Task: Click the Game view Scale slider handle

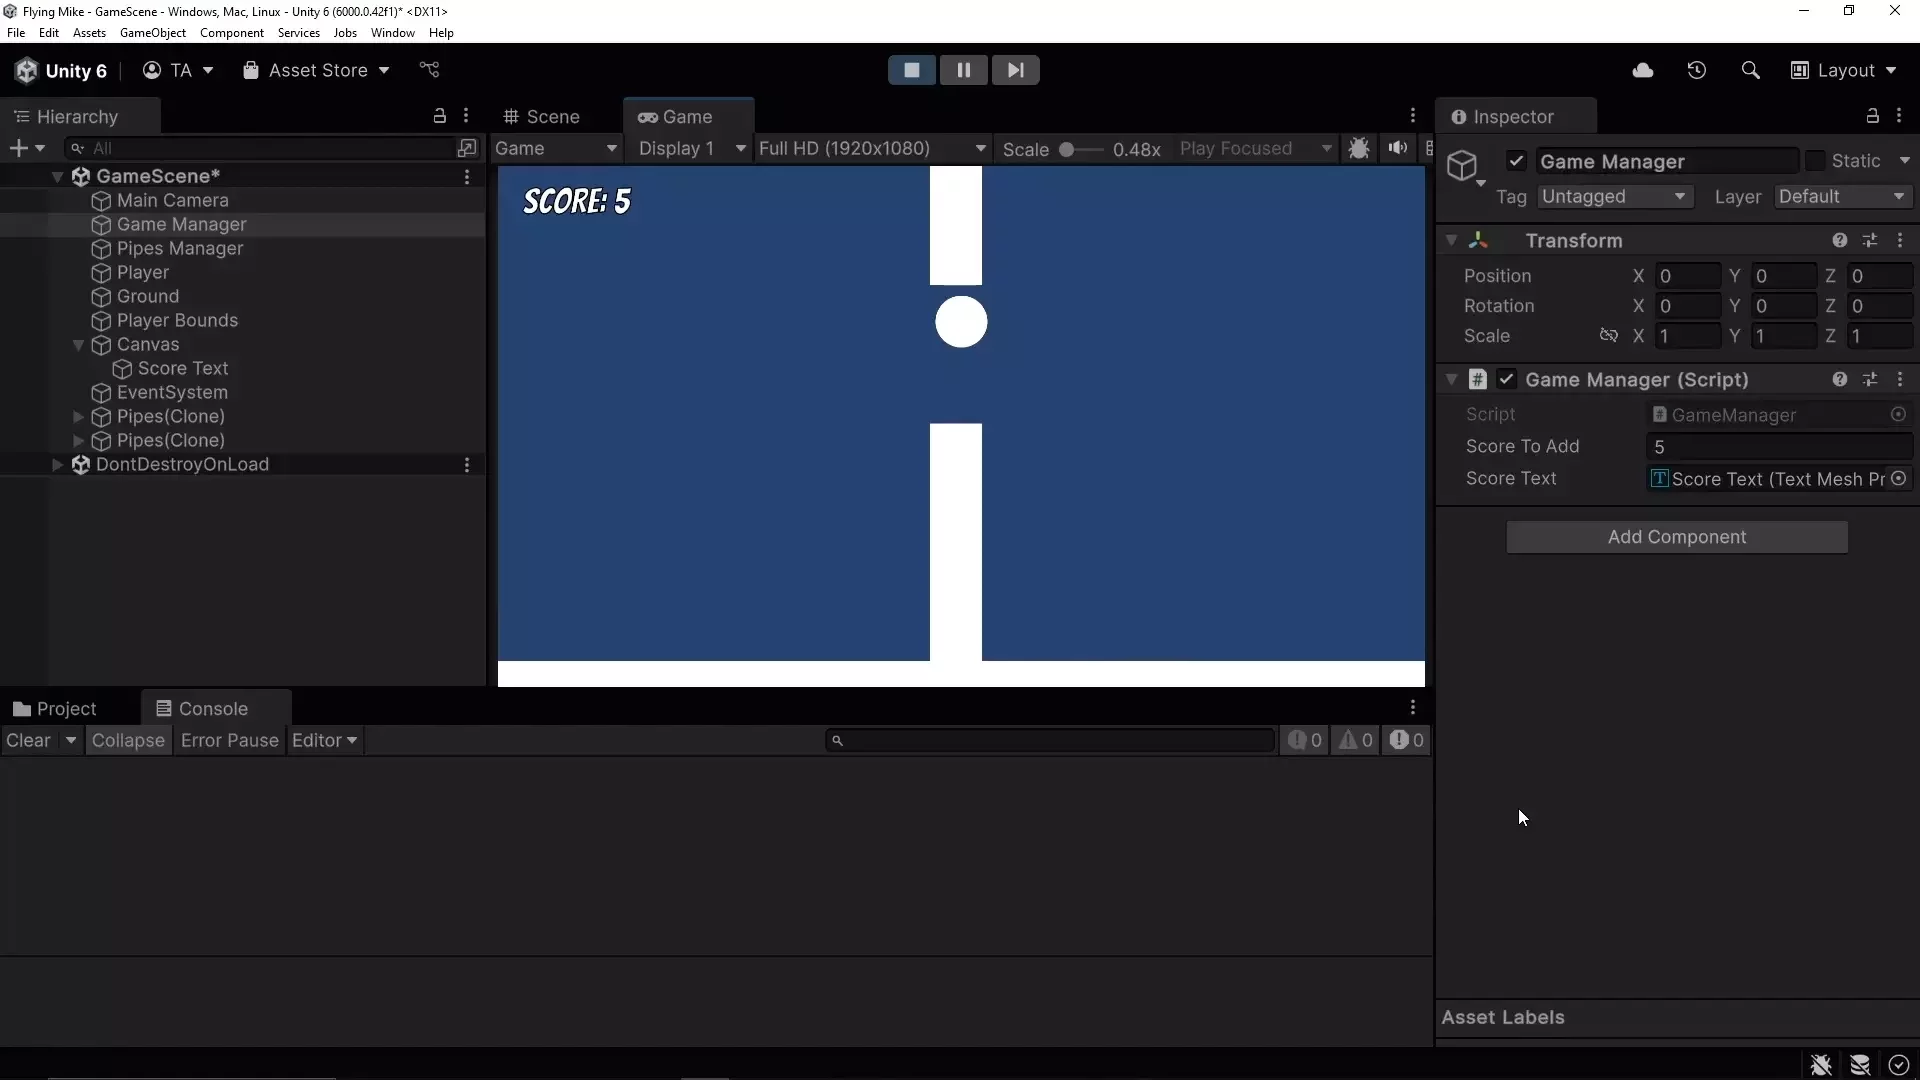Action: click(1067, 149)
